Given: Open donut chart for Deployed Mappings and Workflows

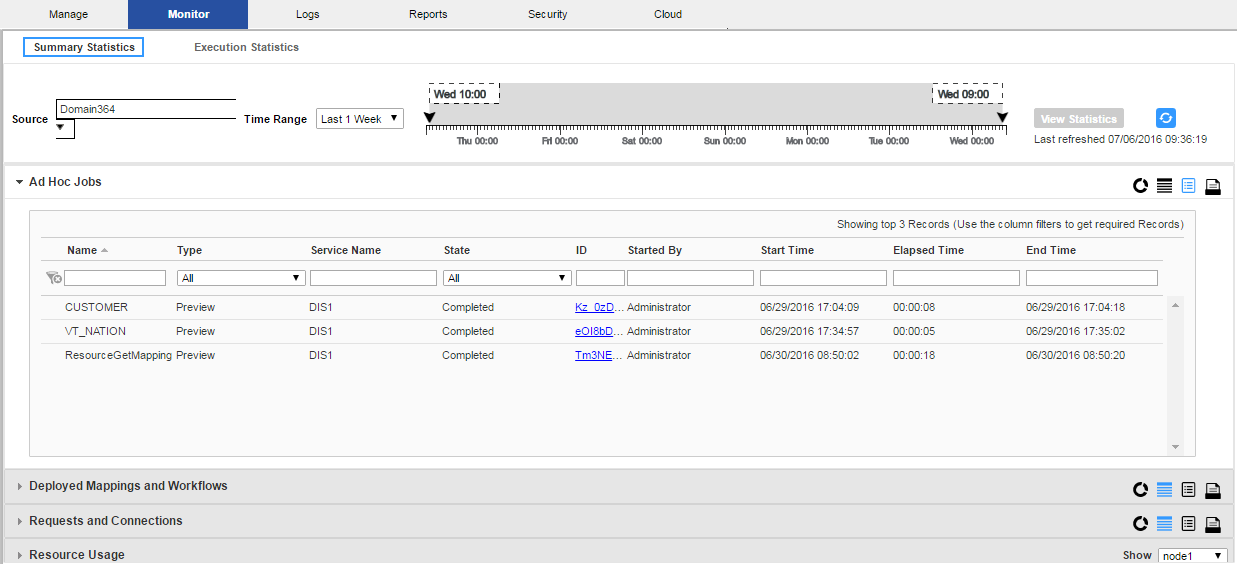Looking at the screenshot, I should click(1140, 490).
